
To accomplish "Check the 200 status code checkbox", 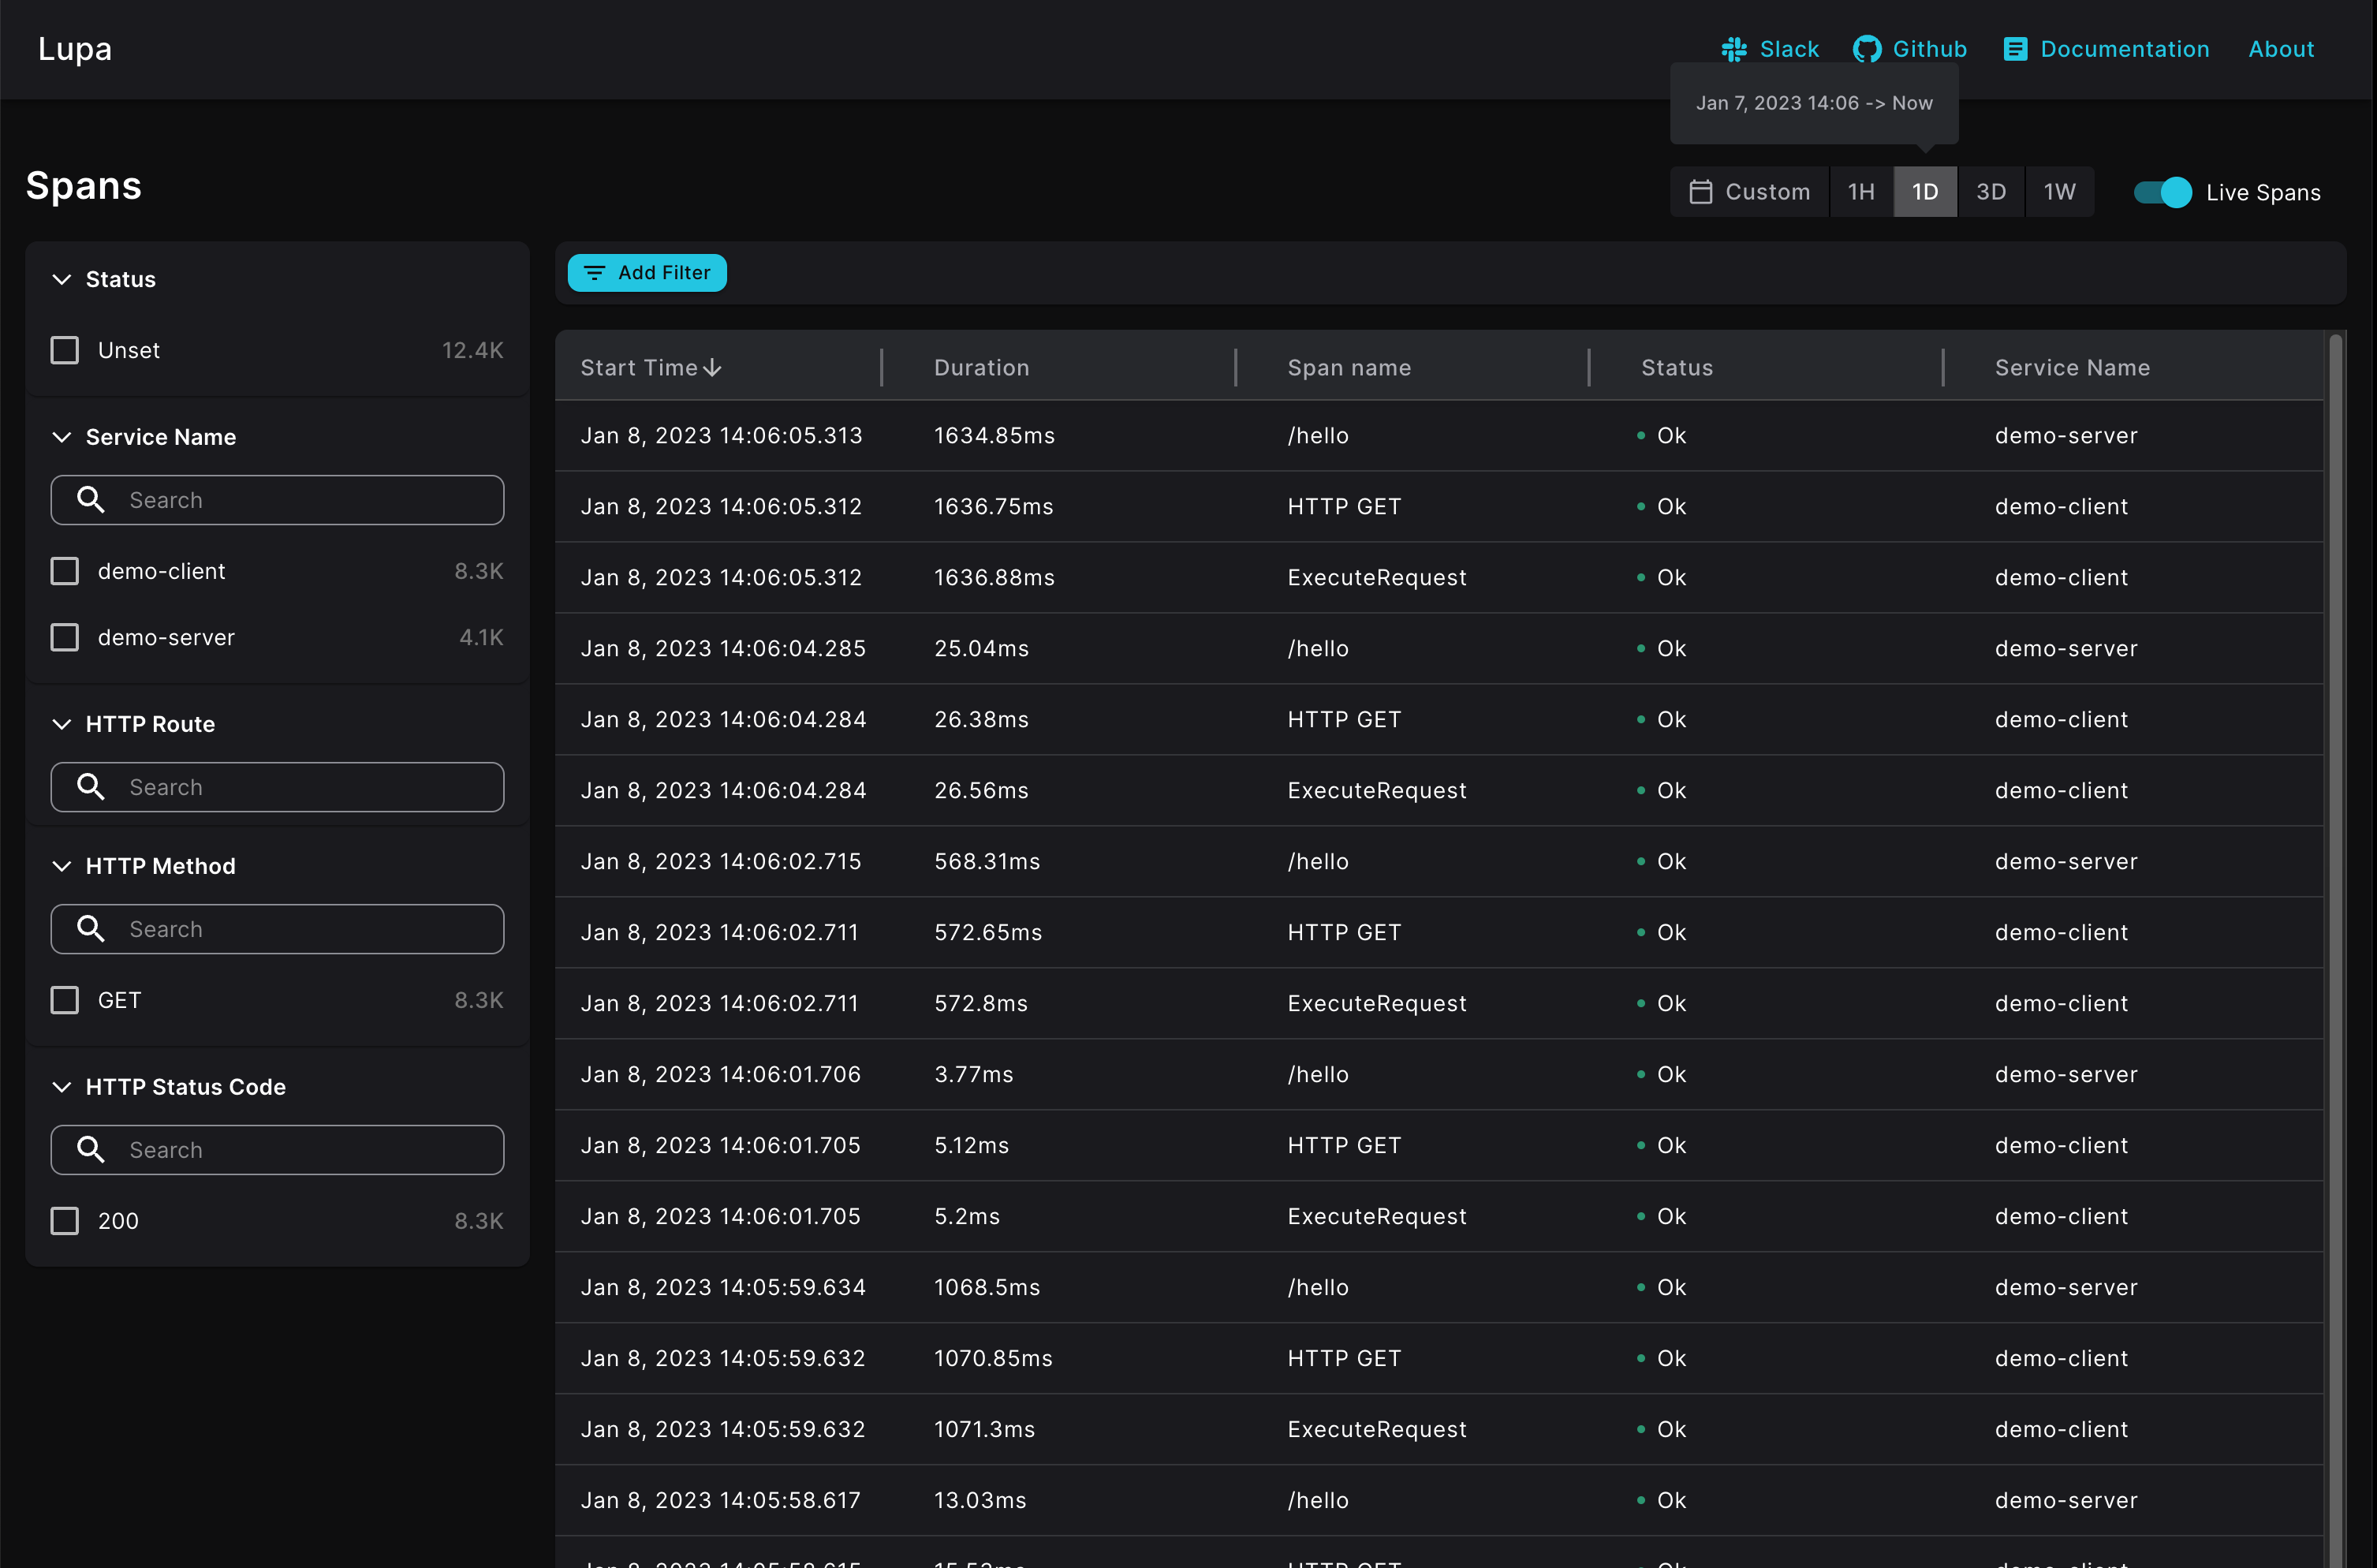I will 64,1220.
